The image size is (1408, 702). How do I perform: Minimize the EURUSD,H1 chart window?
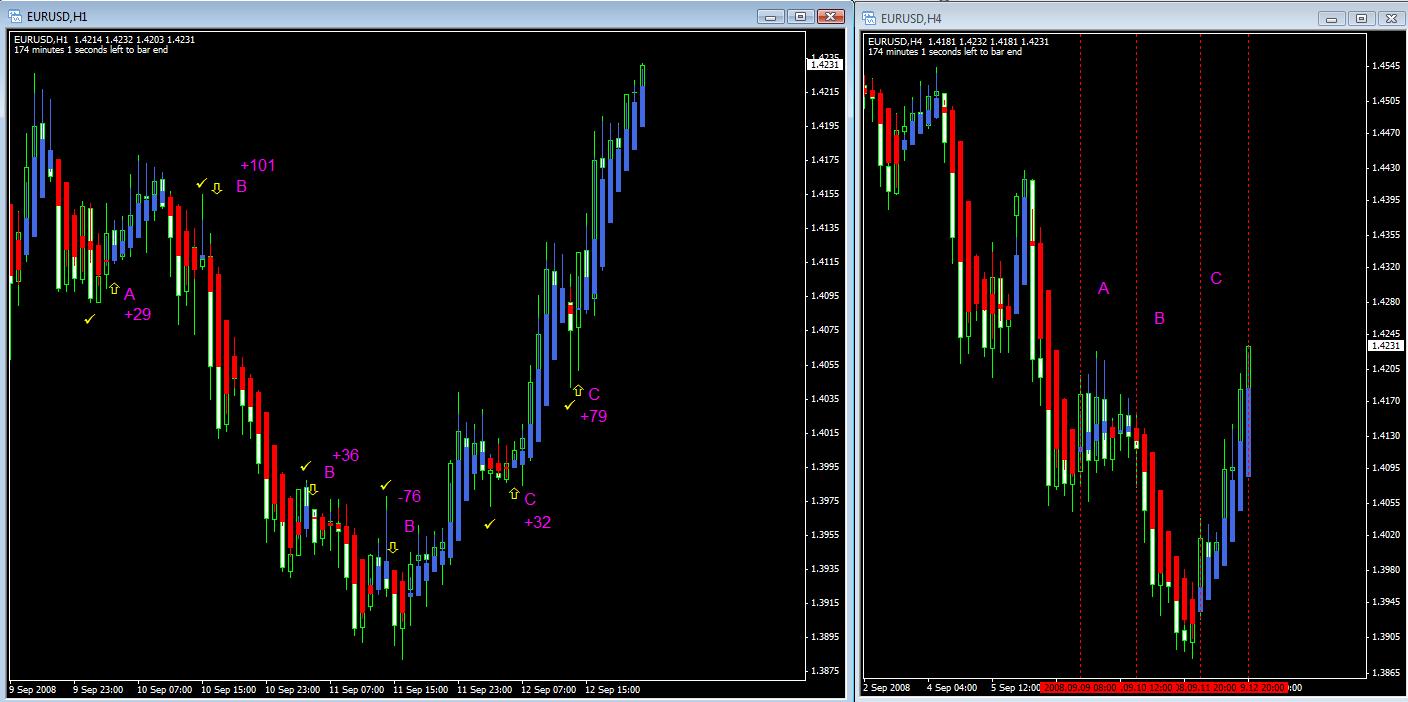pyautogui.click(x=771, y=16)
